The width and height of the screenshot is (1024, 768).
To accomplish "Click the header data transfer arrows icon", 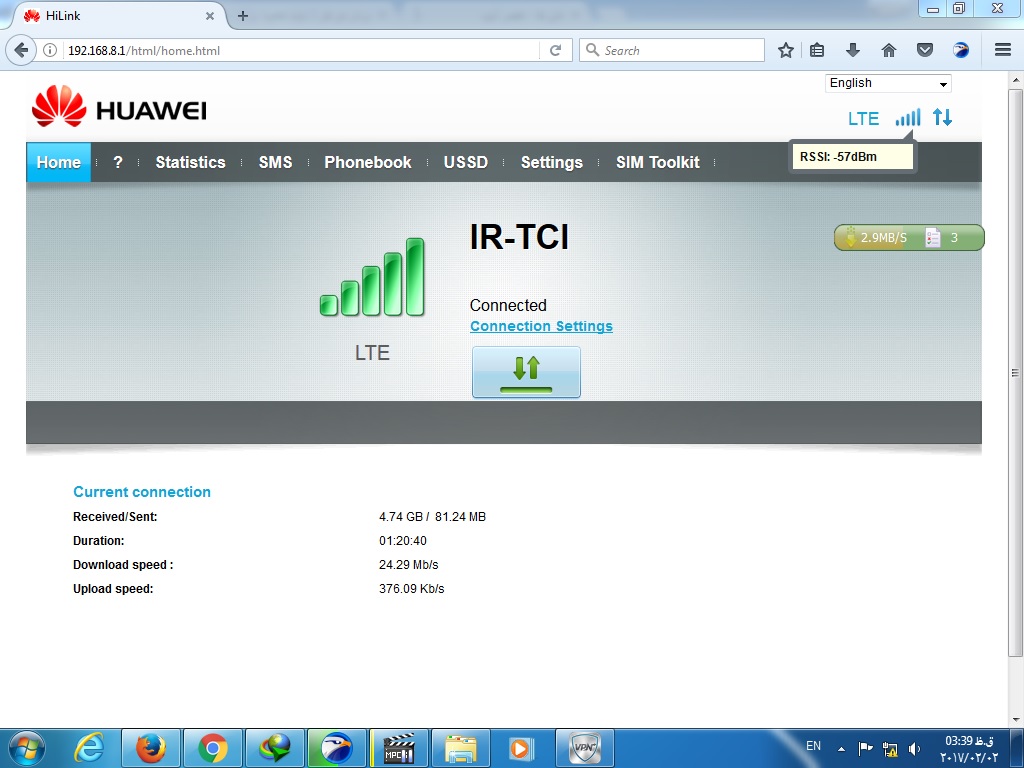I will [x=942, y=118].
